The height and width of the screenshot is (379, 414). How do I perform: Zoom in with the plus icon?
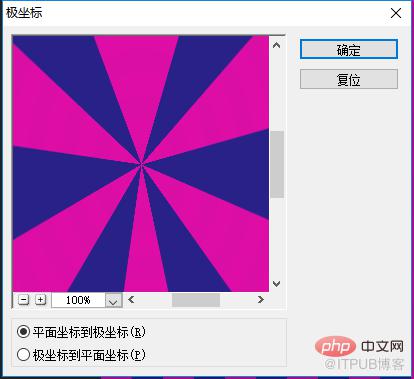point(41,300)
